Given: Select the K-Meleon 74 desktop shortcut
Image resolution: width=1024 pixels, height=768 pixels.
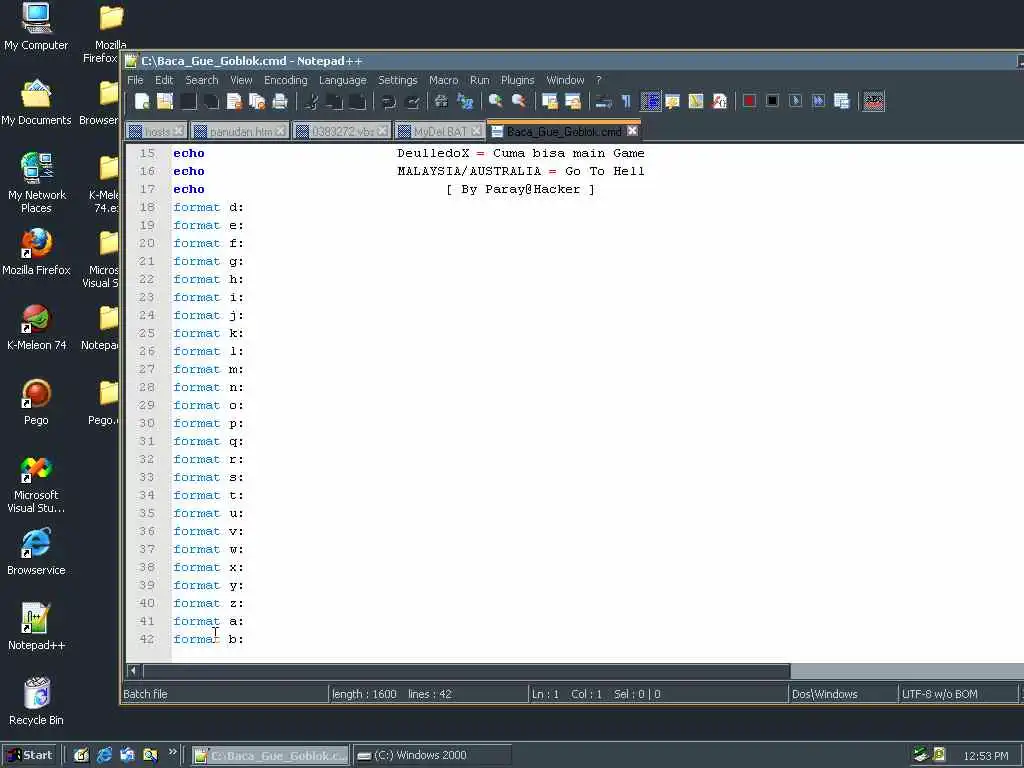Looking at the screenshot, I should click(x=37, y=327).
